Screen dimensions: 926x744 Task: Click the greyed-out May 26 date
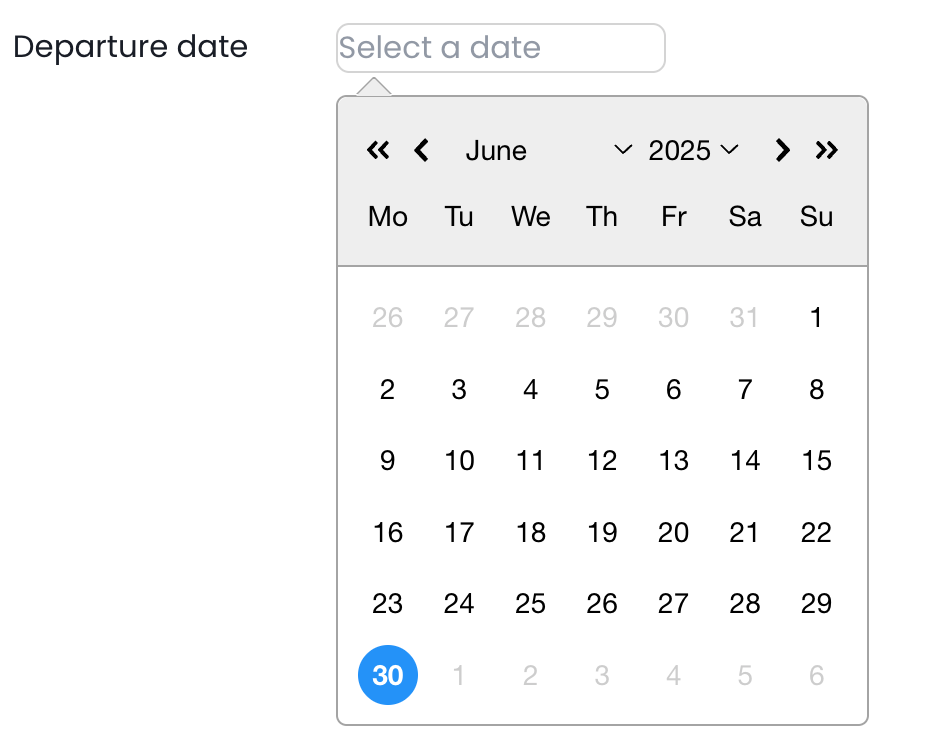388,318
